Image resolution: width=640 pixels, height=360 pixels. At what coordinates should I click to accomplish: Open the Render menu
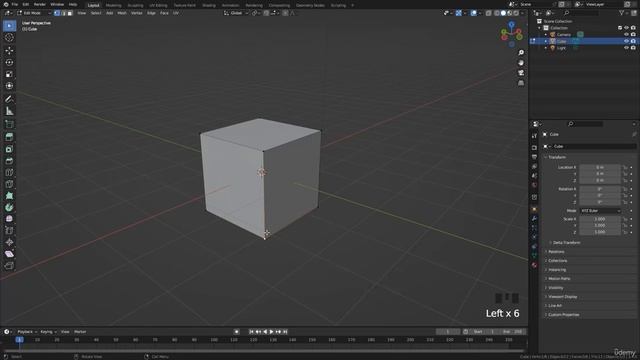[x=40, y=4]
